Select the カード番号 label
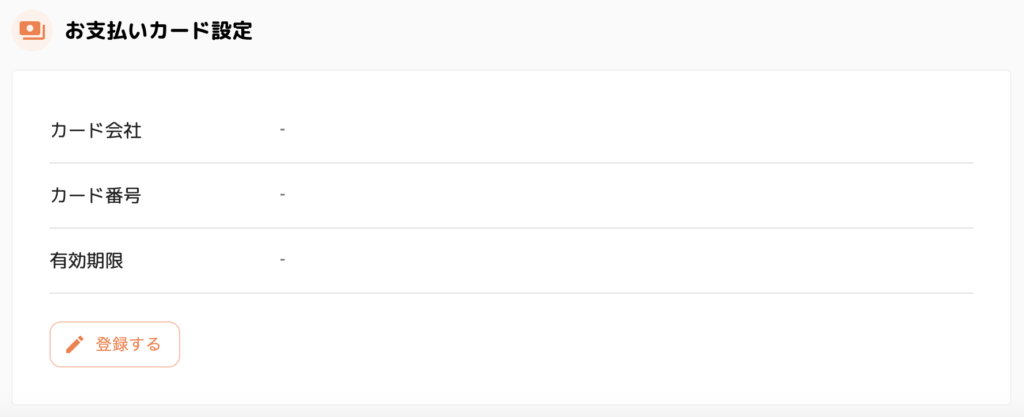Viewport: 1024px width, 417px height. [96, 195]
